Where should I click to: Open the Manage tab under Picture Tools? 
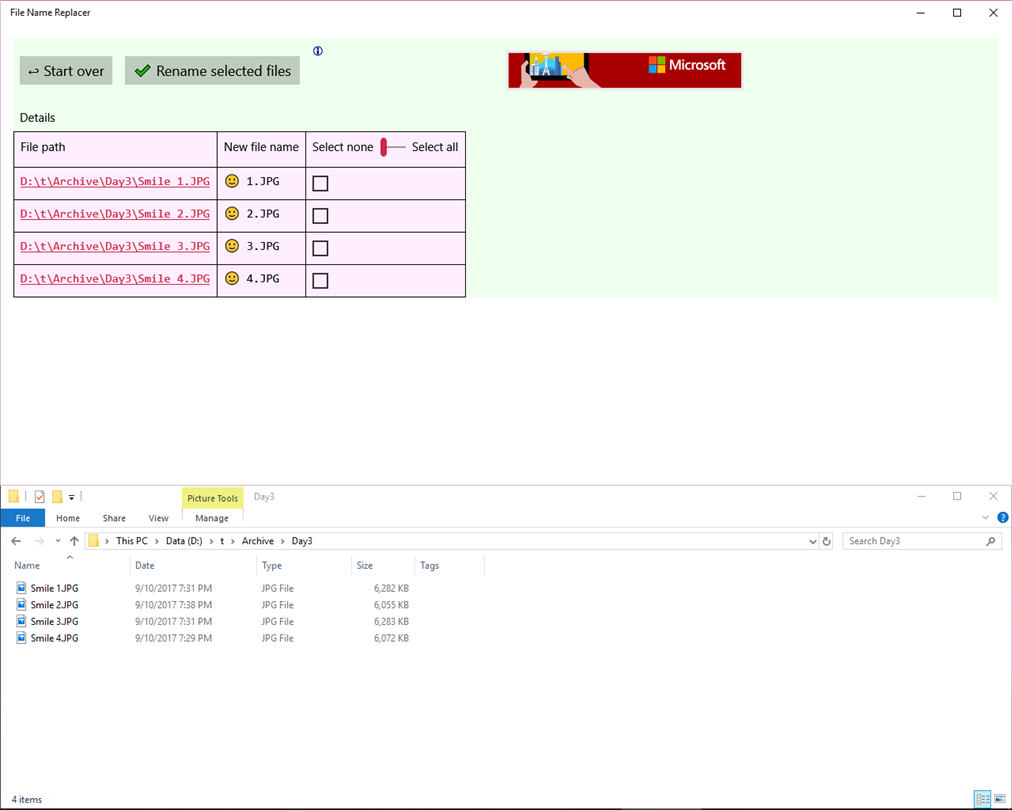pos(212,518)
